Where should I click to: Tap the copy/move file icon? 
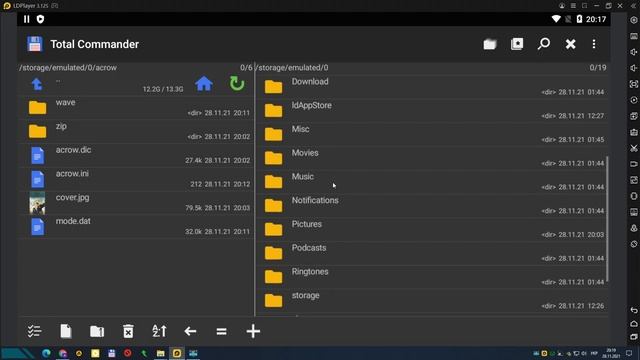pos(66,331)
